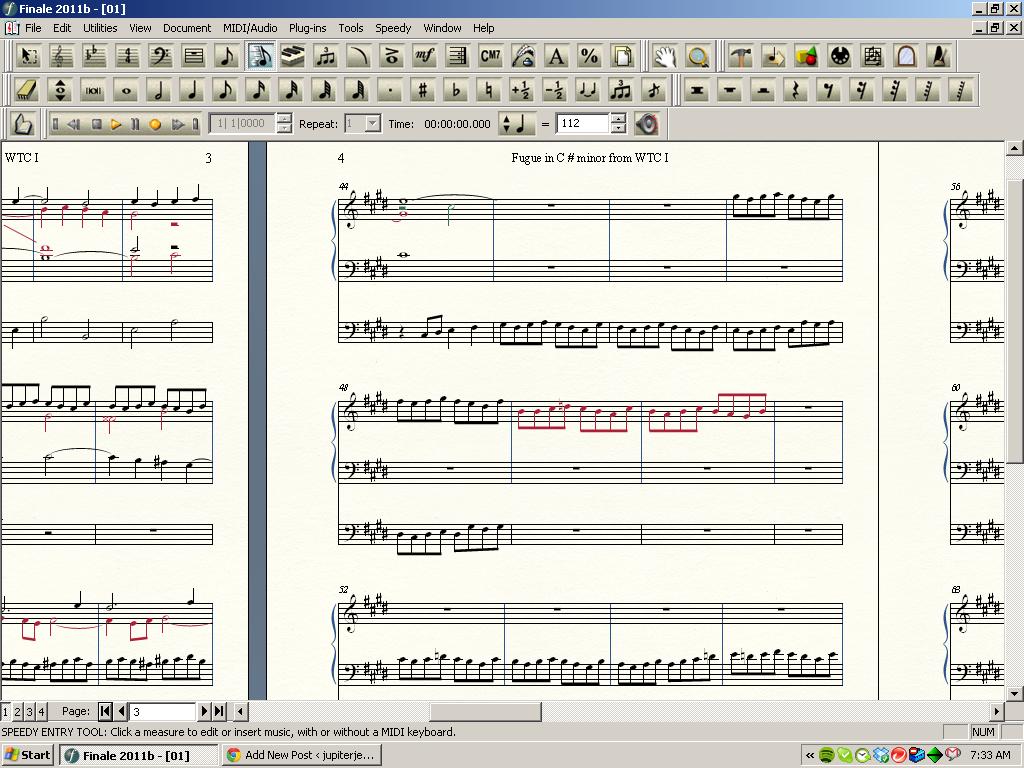Open the Plug-ins menu
The height and width of the screenshot is (768, 1024).
point(308,28)
